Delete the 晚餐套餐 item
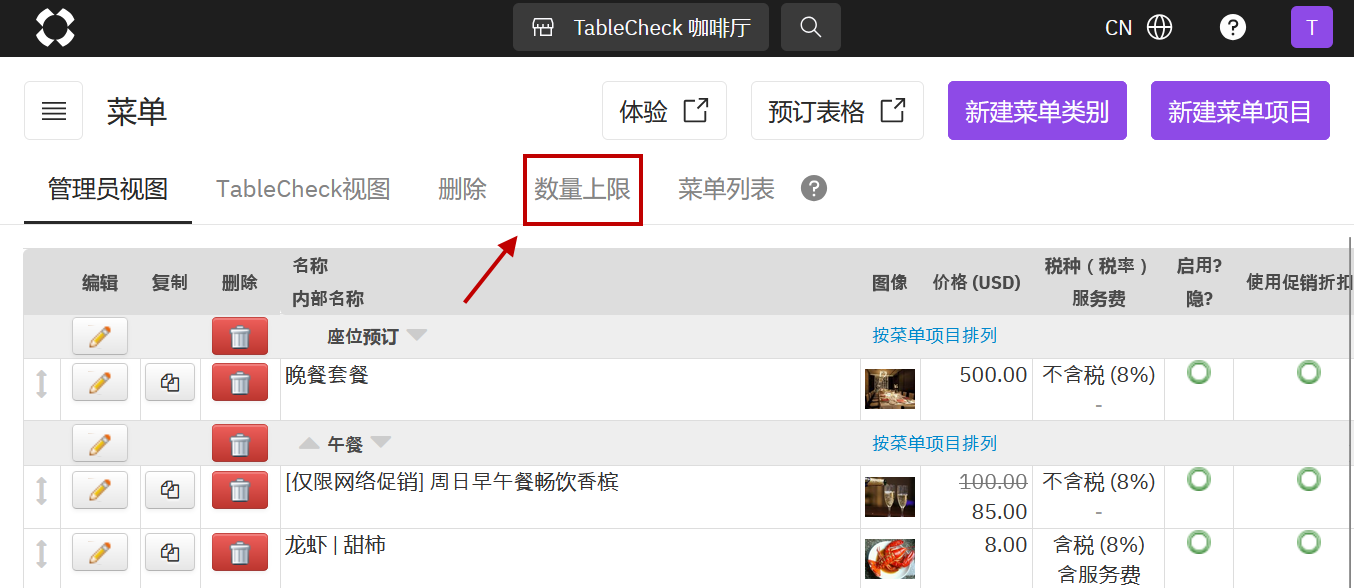This screenshot has height=588, width=1354. click(x=240, y=382)
